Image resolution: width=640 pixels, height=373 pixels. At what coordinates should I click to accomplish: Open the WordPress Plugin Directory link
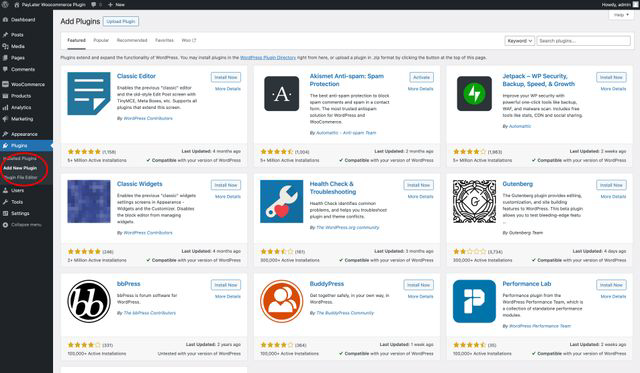pos(268,58)
